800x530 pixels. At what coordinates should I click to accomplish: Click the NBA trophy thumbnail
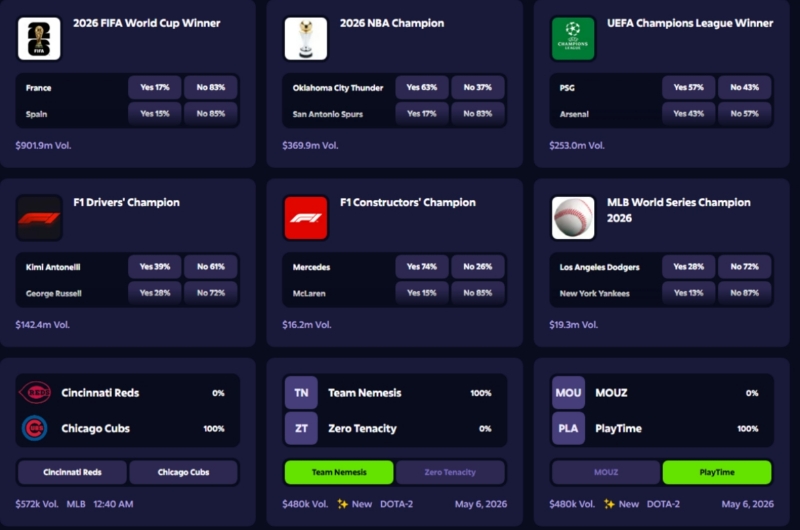coord(306,39)
